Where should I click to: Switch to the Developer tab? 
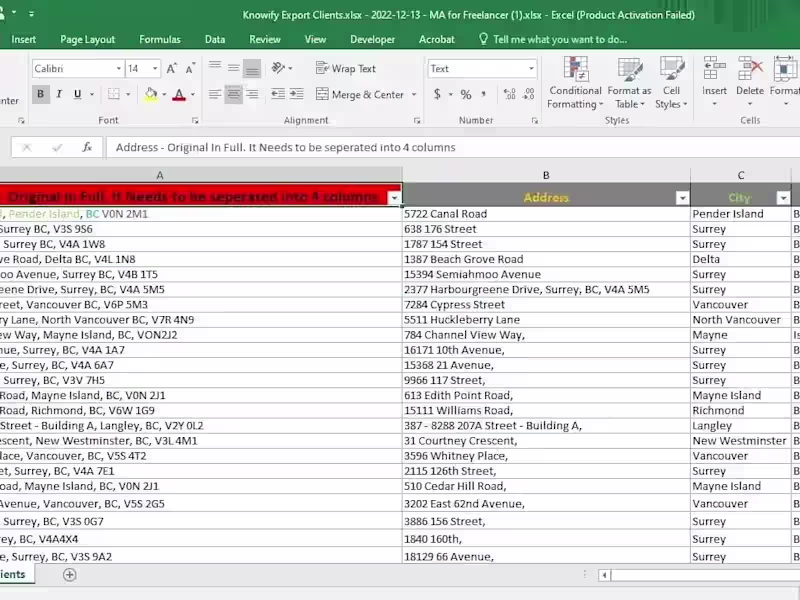(372, 39)
